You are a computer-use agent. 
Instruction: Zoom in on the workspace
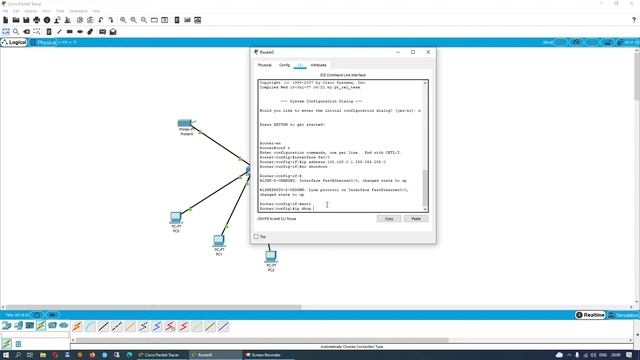click(x=123, y=20)
